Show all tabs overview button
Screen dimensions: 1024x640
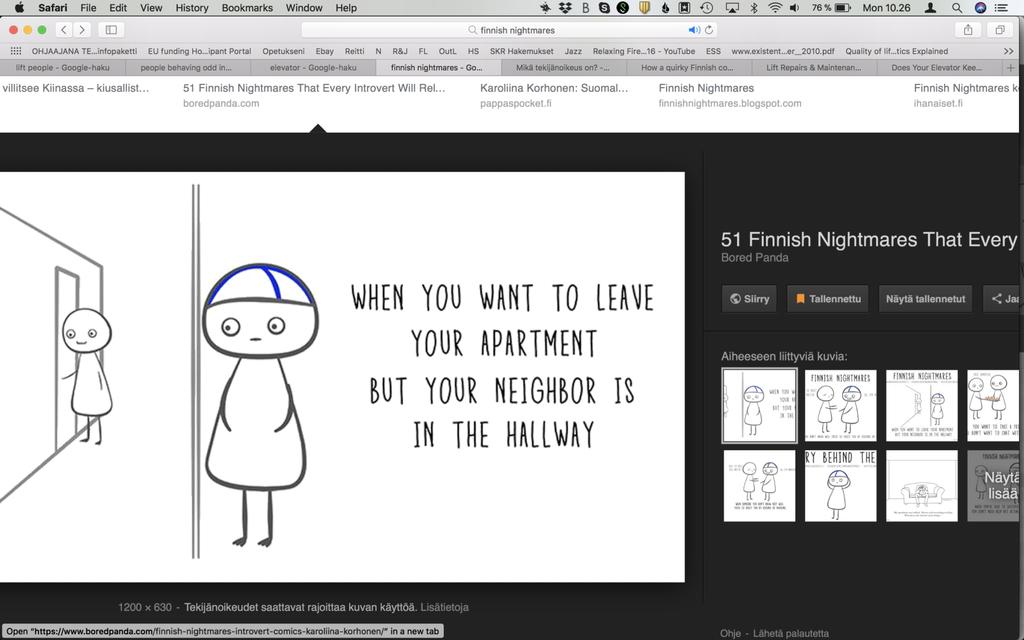pyautogui.click(x=1000, y=30)
